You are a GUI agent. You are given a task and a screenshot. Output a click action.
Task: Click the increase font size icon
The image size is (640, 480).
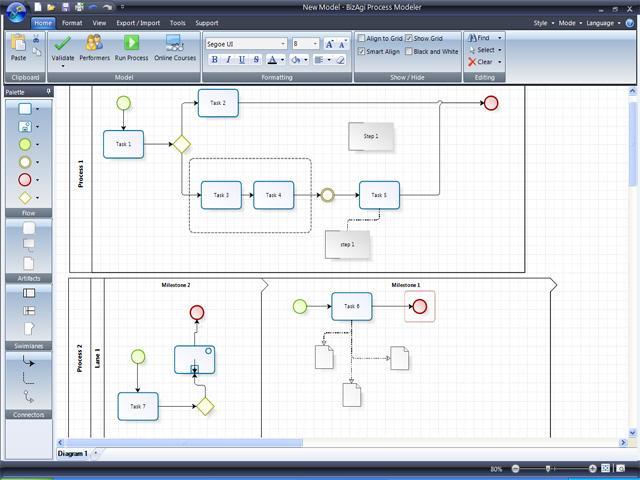pyautogui.click(x=329, y=44)
